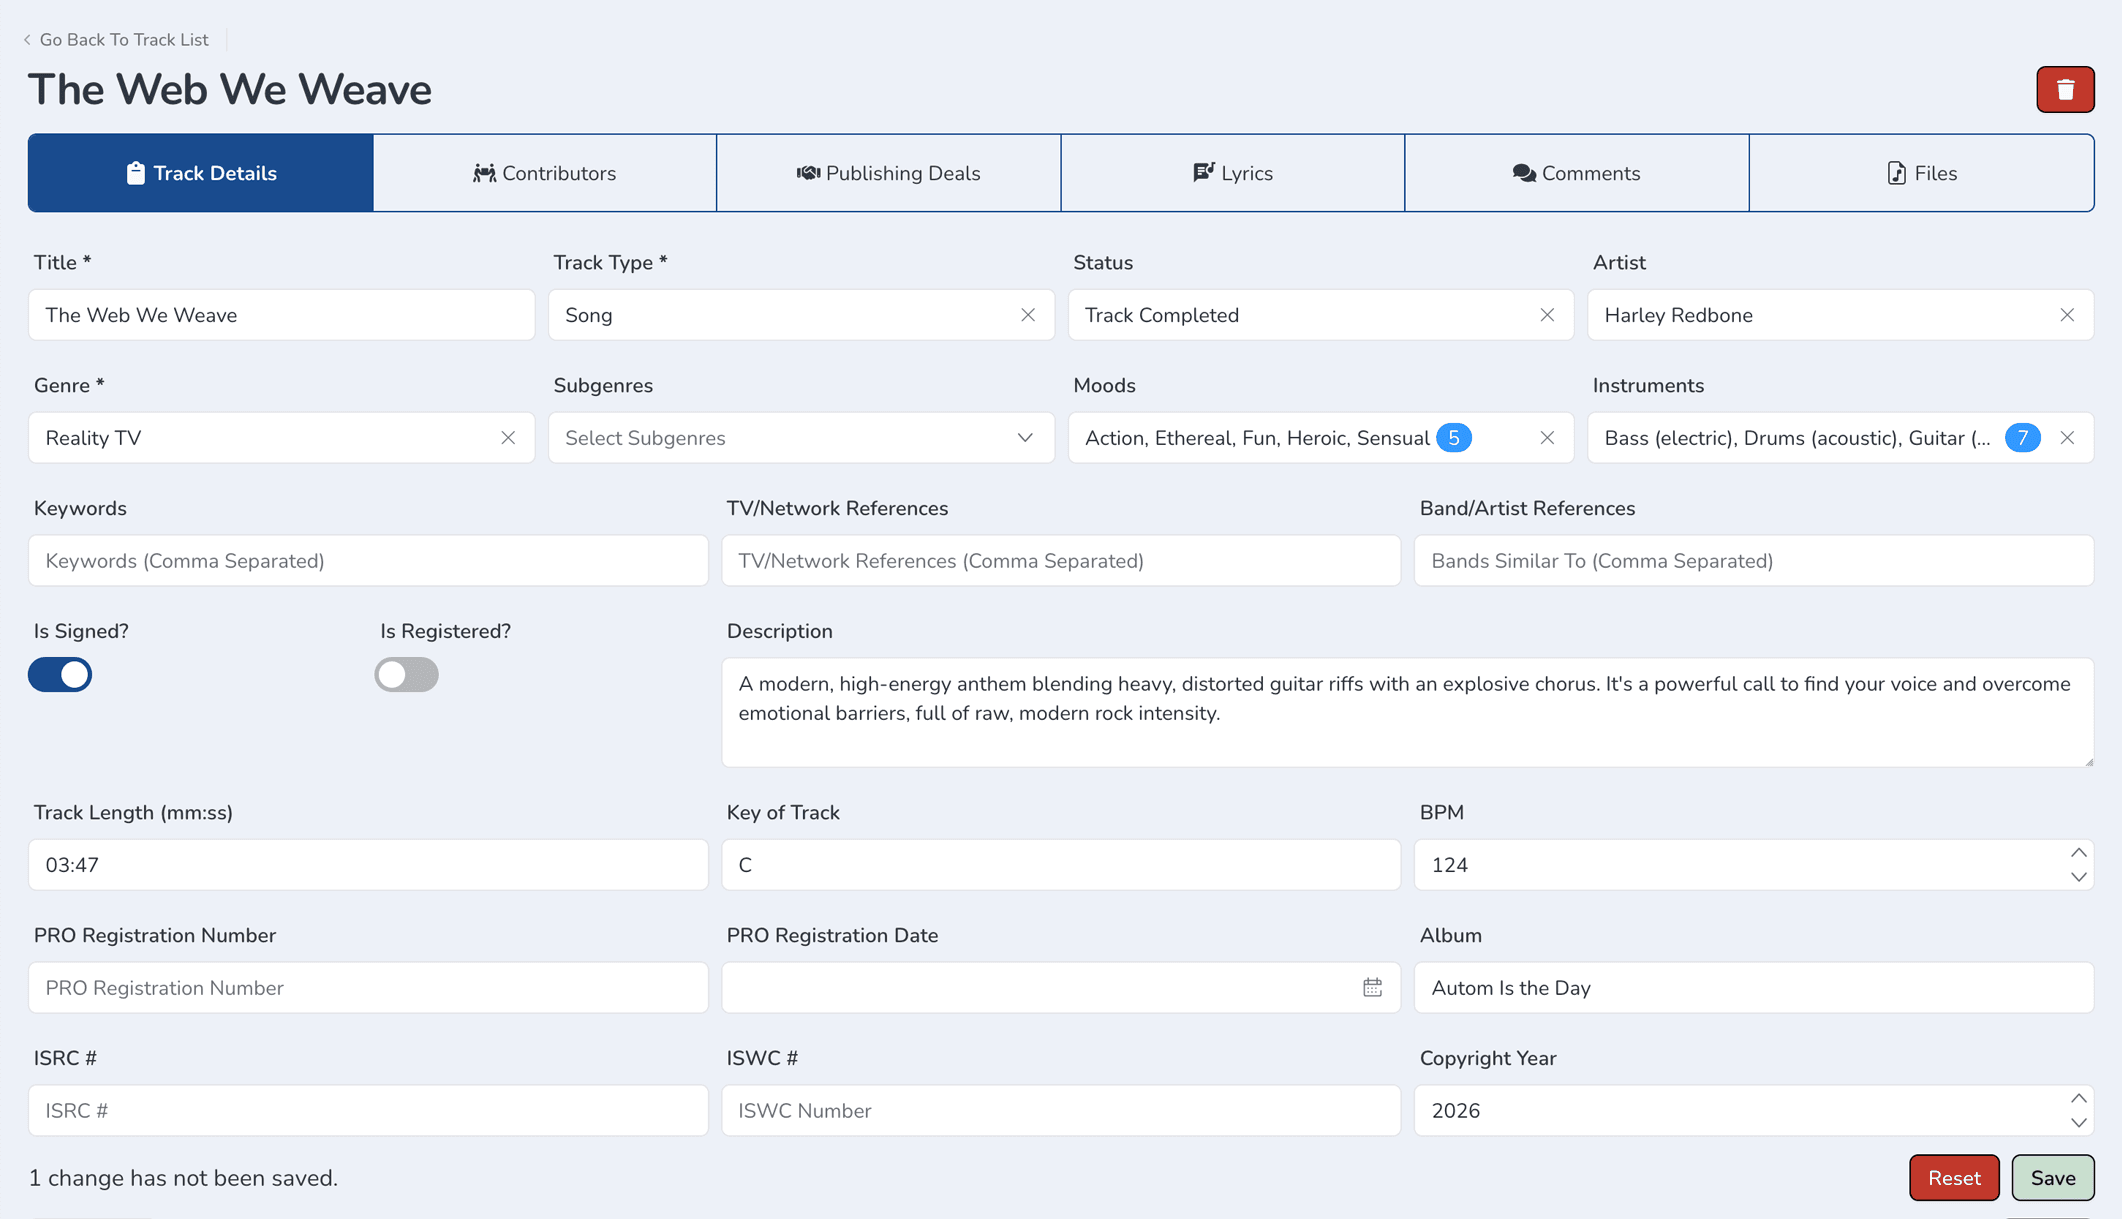Focus the Album input field
The width and height of the screenshot is (2122, 1219).
point(1754,988)
